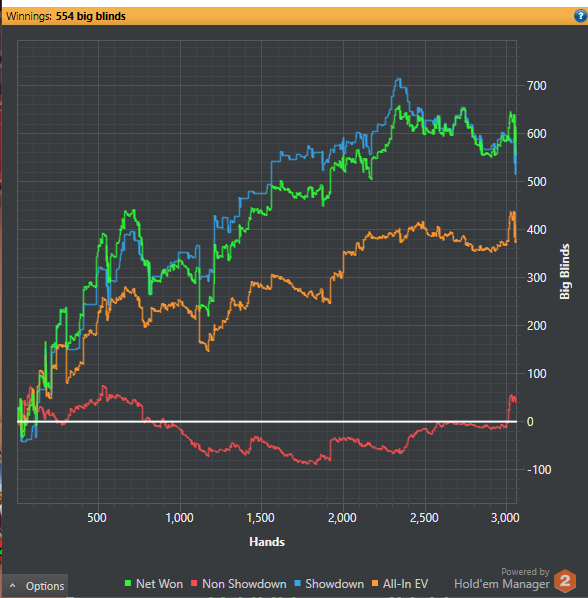Image resolution: width=588 pixels, height=598 pixels.
Task: Toggle the Net Won legend entry
Action: click(154, 584)
